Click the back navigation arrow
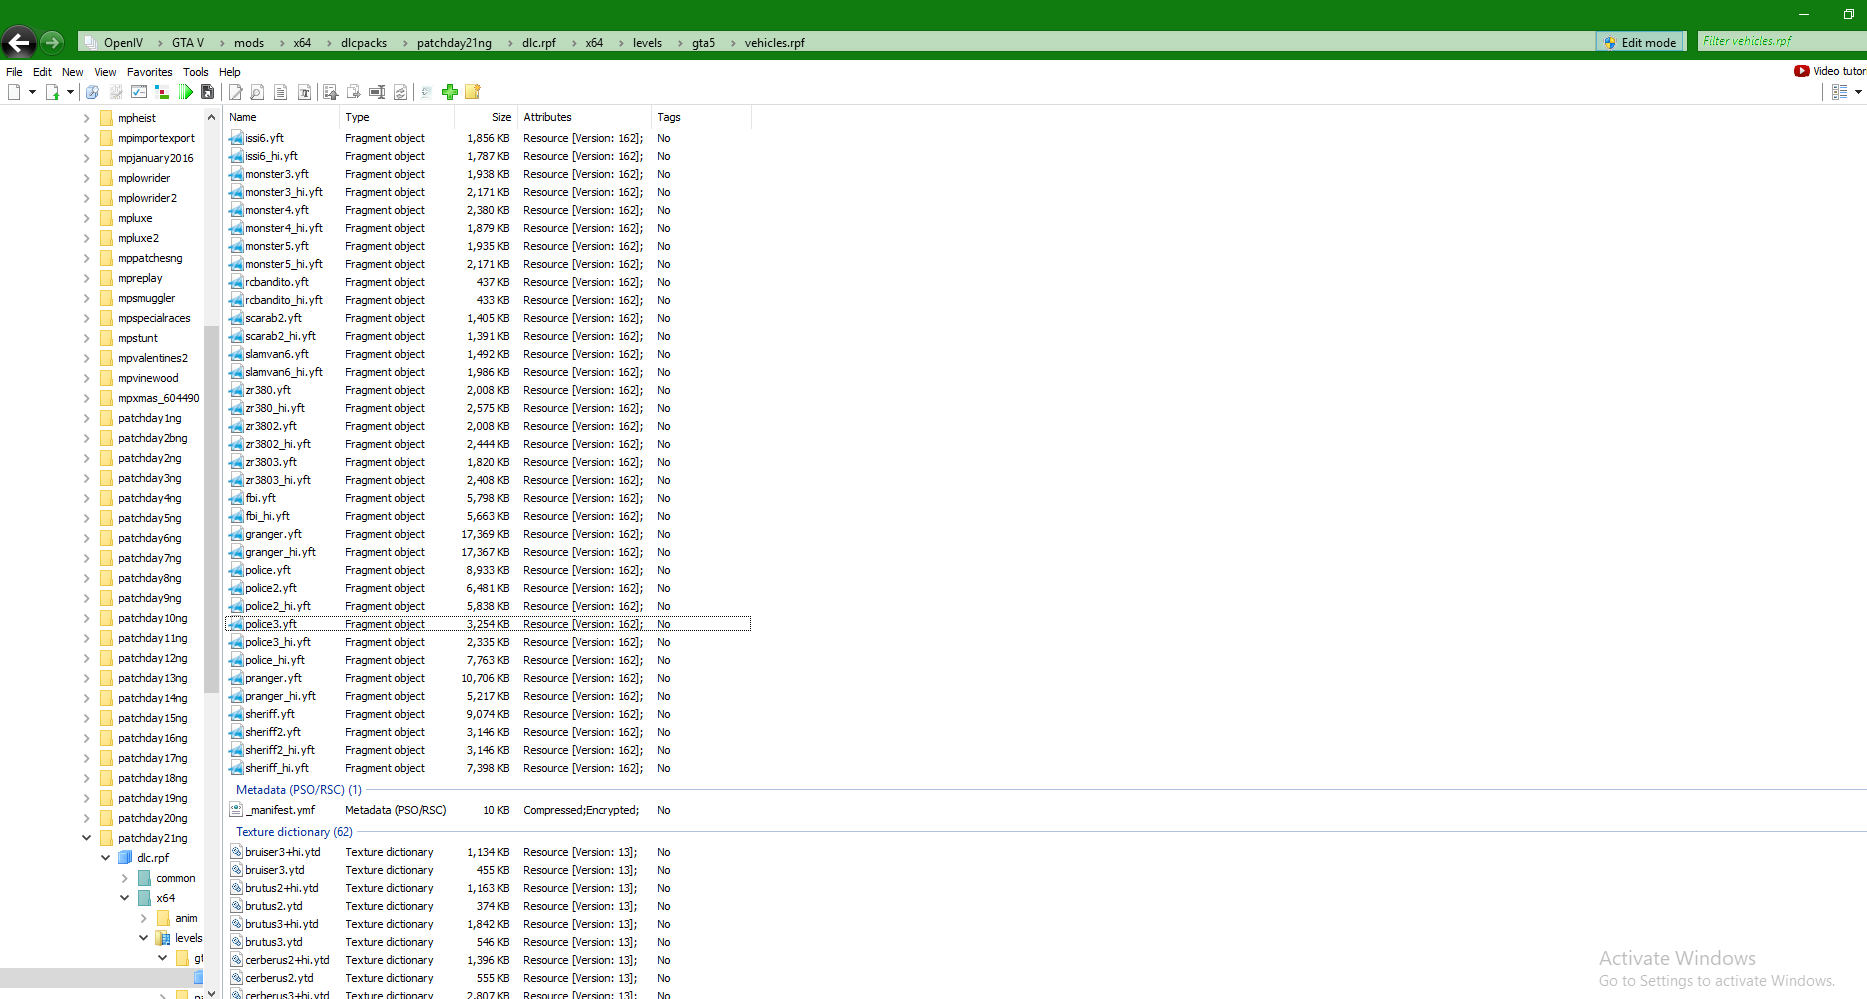Viewport: 1867px width, 999px height. (18, 42)
